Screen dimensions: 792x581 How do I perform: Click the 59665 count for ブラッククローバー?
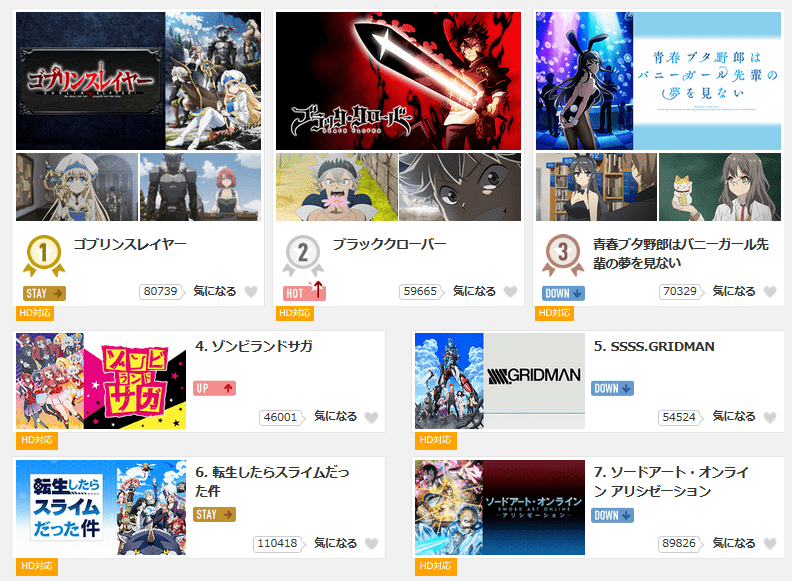pyautogui.click(x=421, y=292)
